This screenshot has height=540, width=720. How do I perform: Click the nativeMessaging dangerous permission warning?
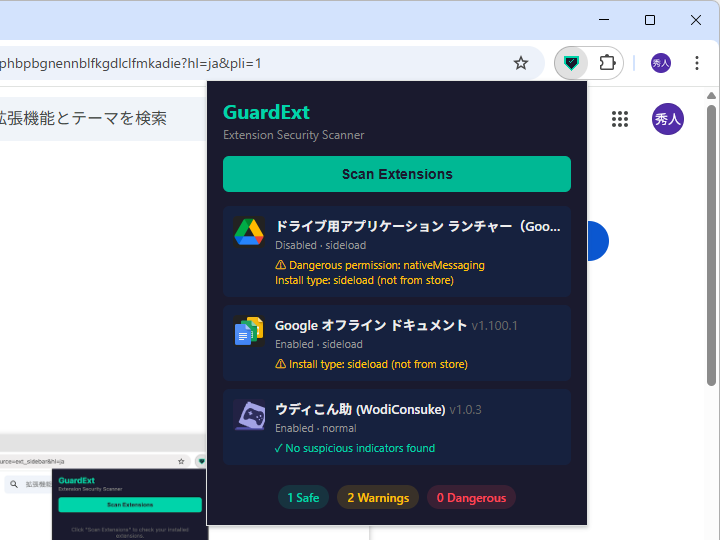(380, 265)
